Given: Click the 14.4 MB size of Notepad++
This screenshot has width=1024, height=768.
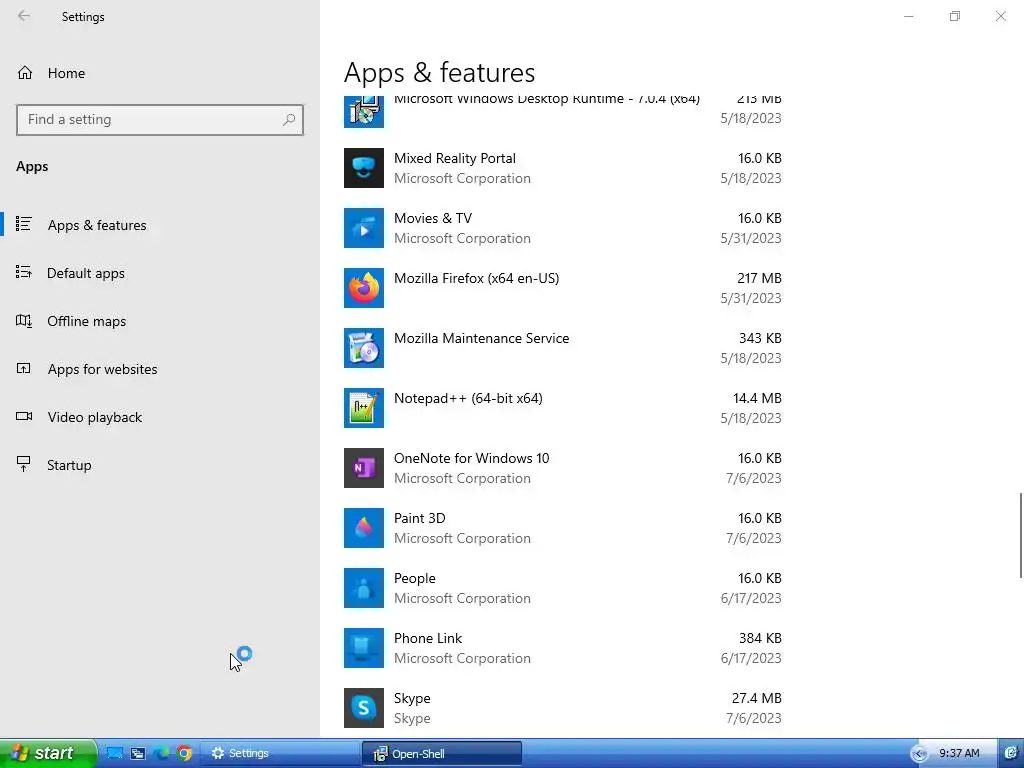Looking at the screenshot, I should coord(757,398).
